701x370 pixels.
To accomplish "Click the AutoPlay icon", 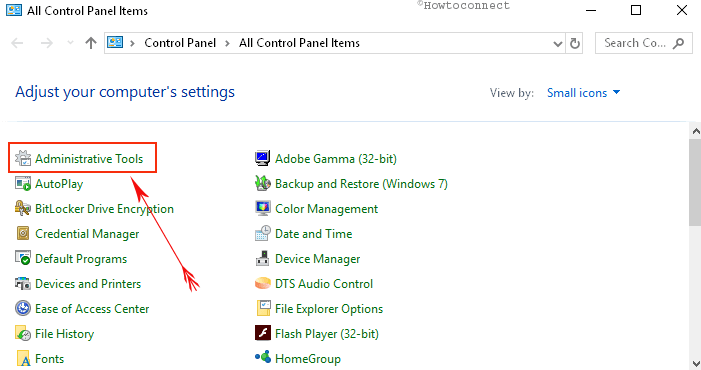I will click(23, 184).
